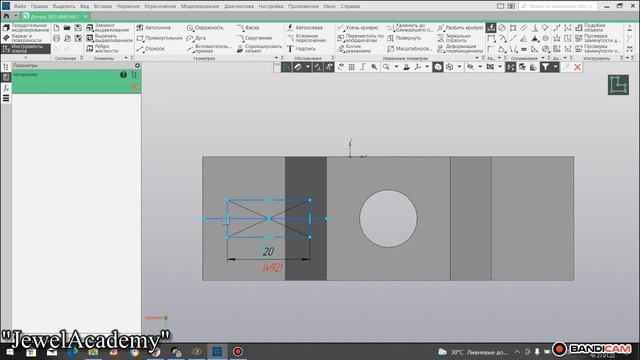Toggle Твердотельное моделирование toolset
This screenshot has height=360, width=640.
click(x=25, y=27)
